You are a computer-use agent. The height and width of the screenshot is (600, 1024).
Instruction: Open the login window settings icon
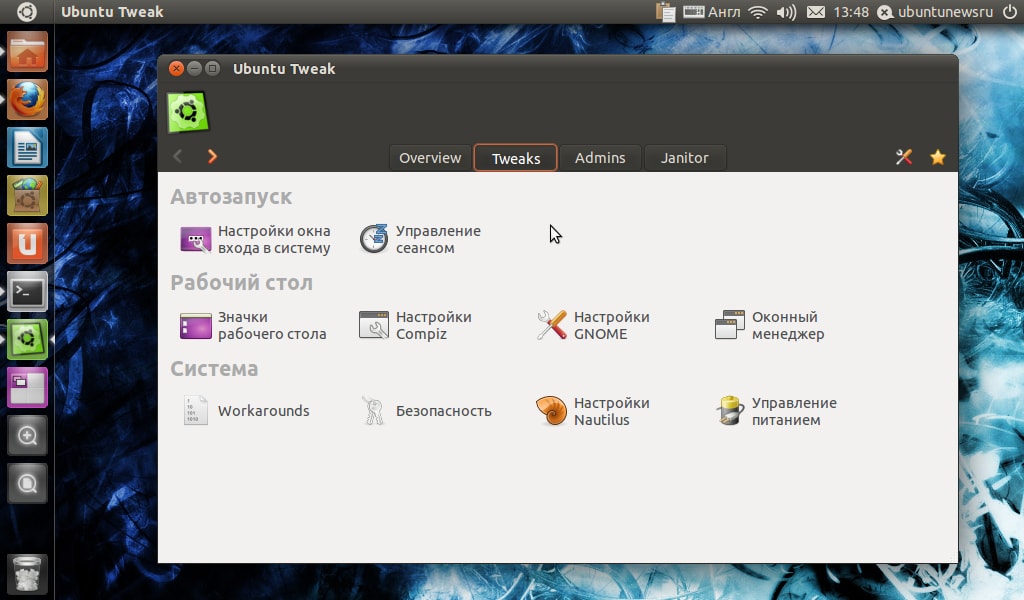click(195, 240)
